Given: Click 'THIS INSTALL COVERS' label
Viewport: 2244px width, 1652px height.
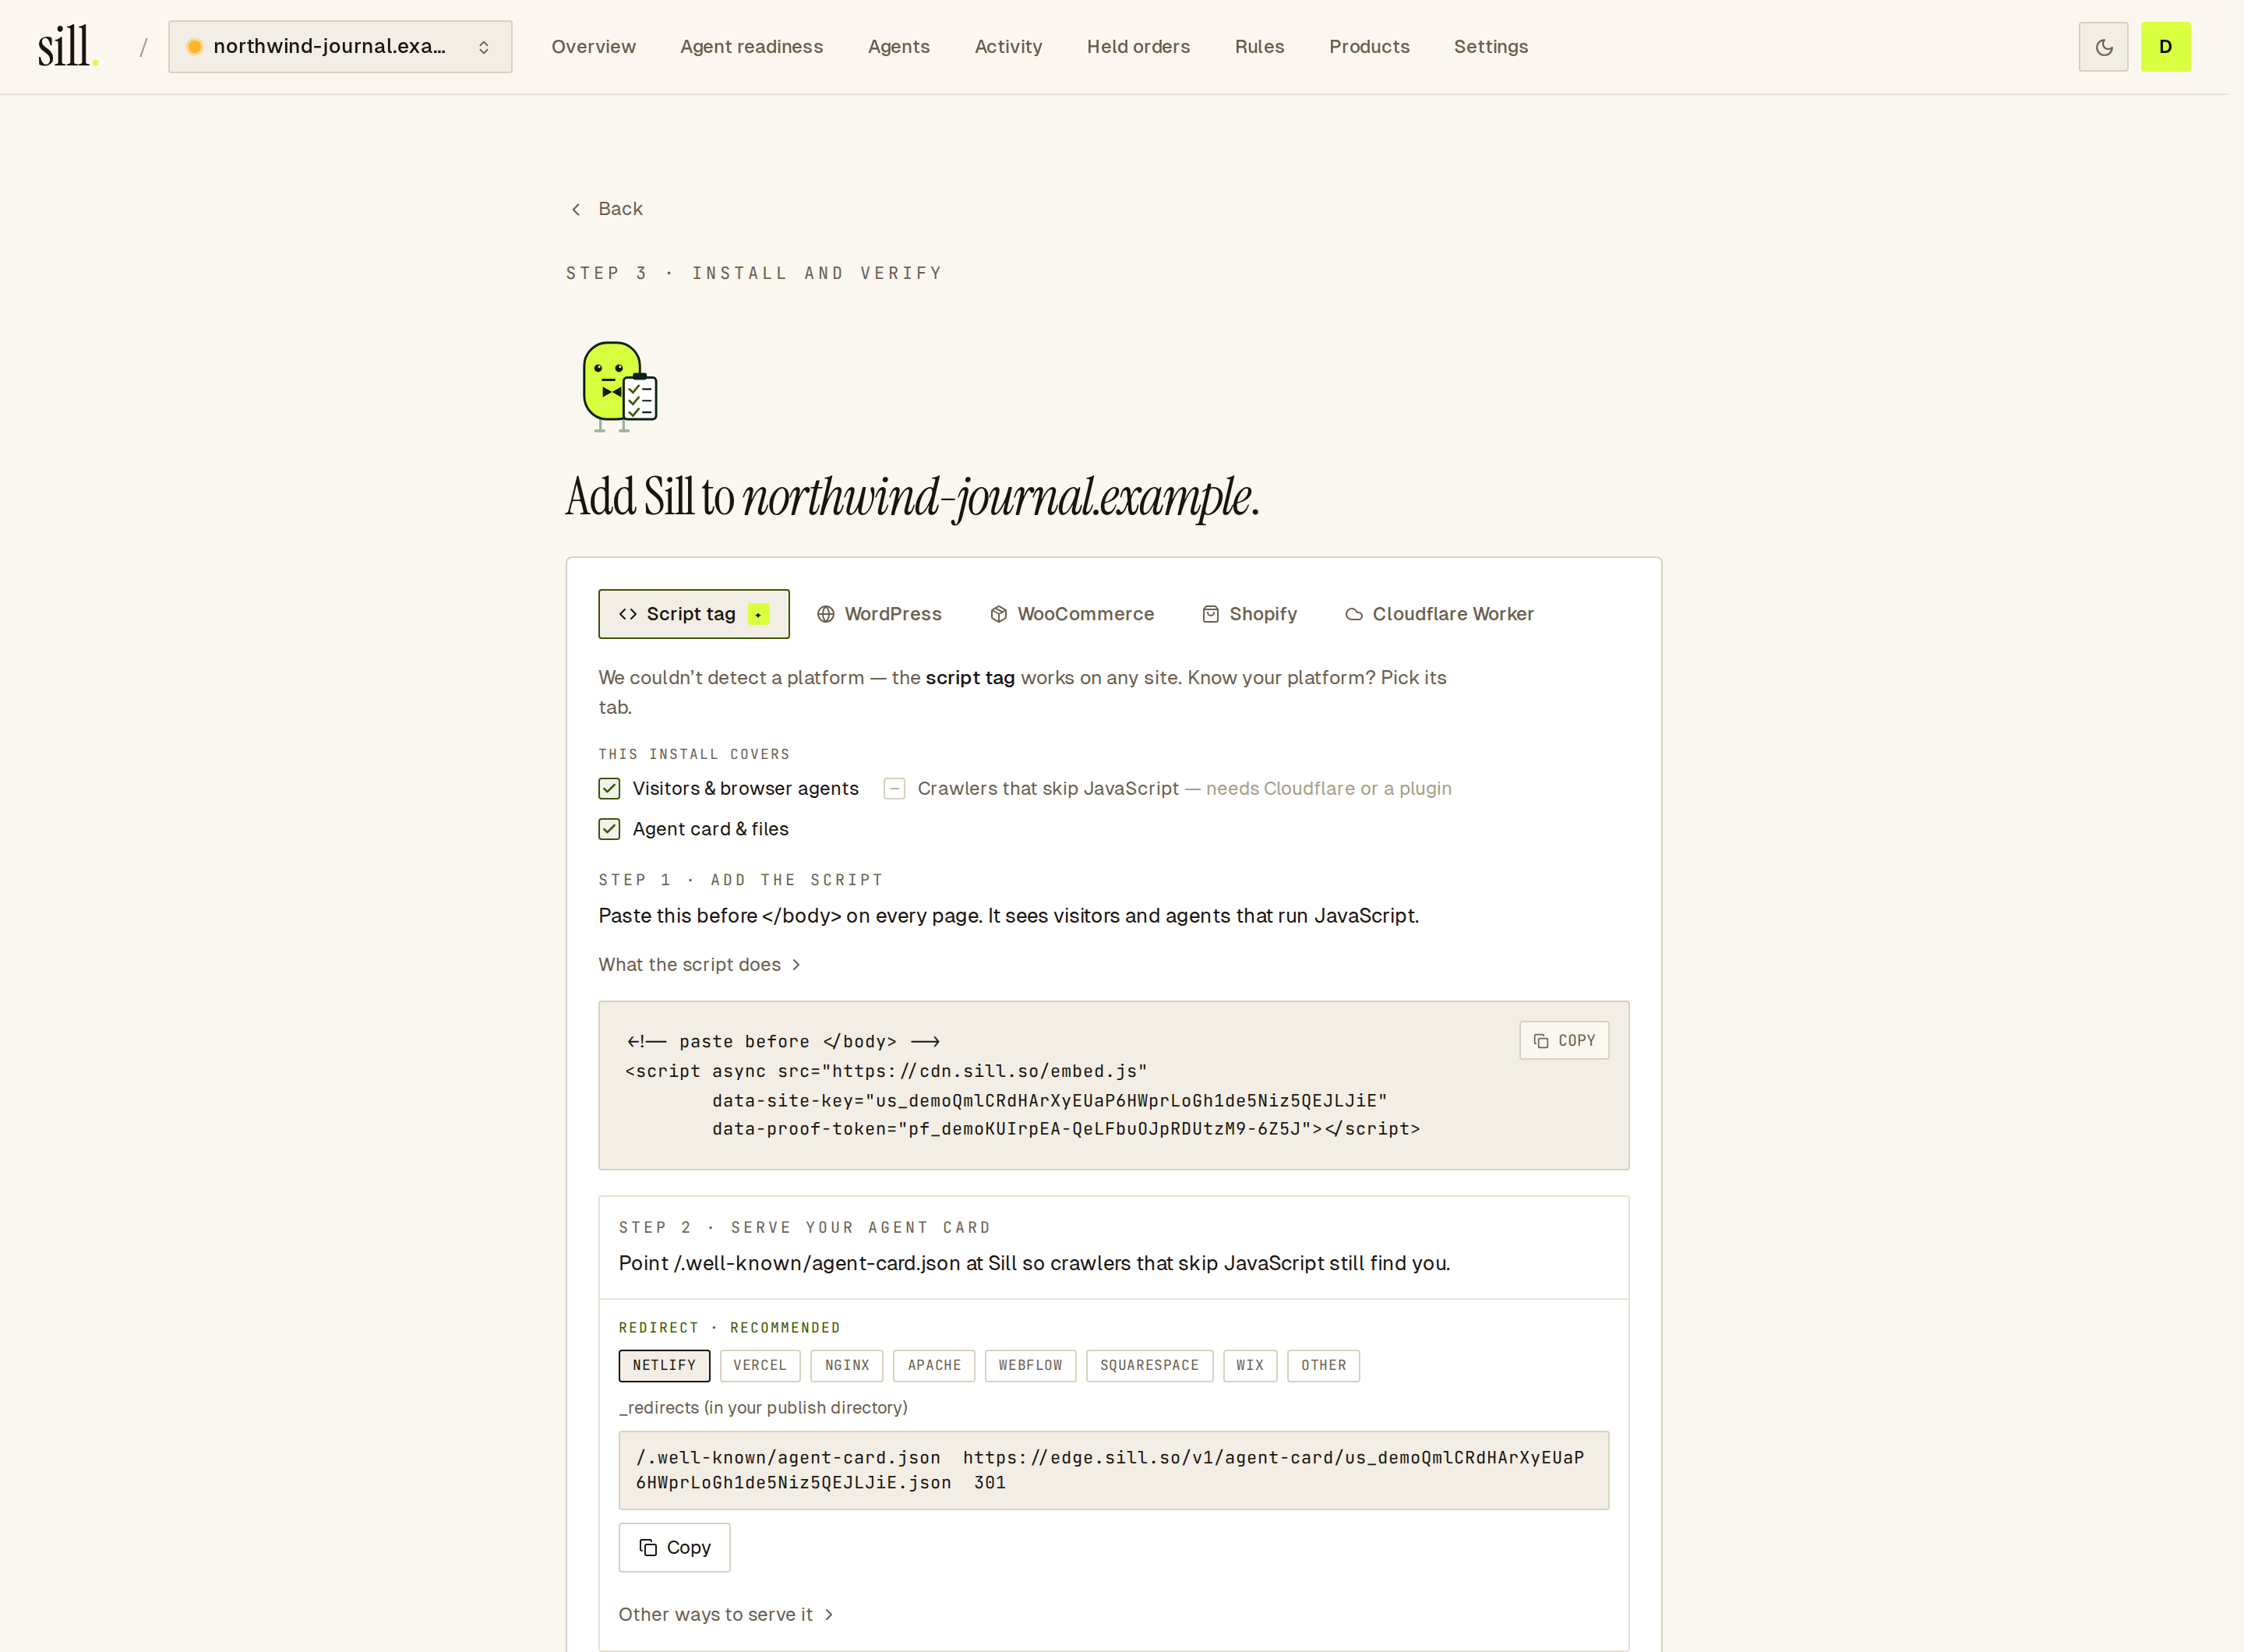Looking at the screenshot, I should [694, 754].
